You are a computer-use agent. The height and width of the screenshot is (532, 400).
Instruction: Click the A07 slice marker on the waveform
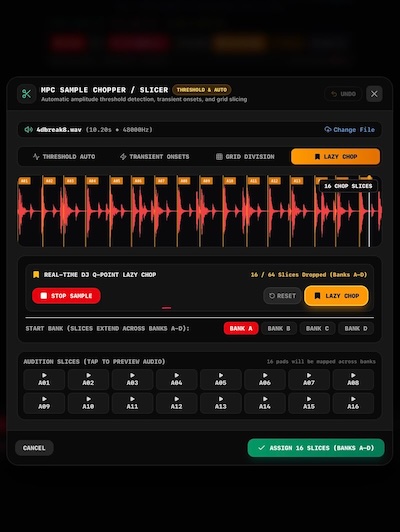pos(161,181)
